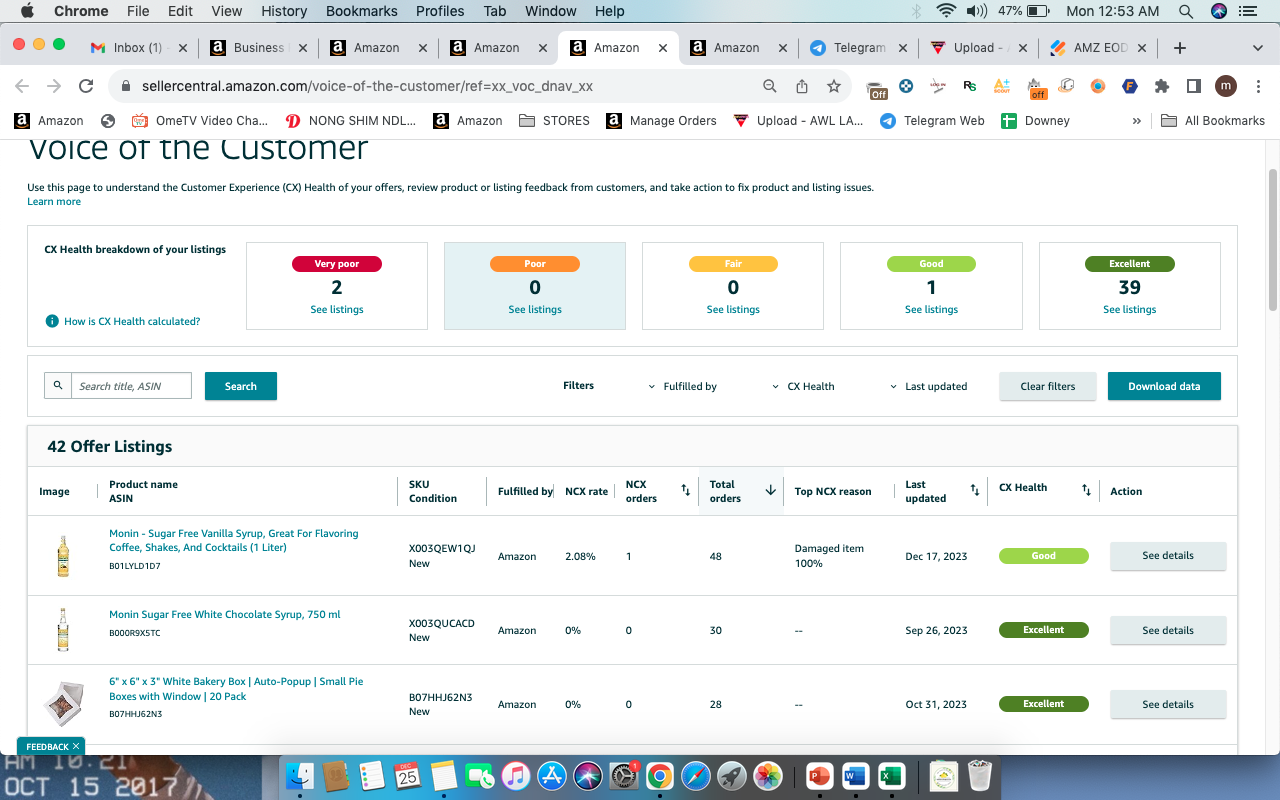Expand the CX Health filter dropdown
The image size is (1280, 800).
[x=803, y=386]
